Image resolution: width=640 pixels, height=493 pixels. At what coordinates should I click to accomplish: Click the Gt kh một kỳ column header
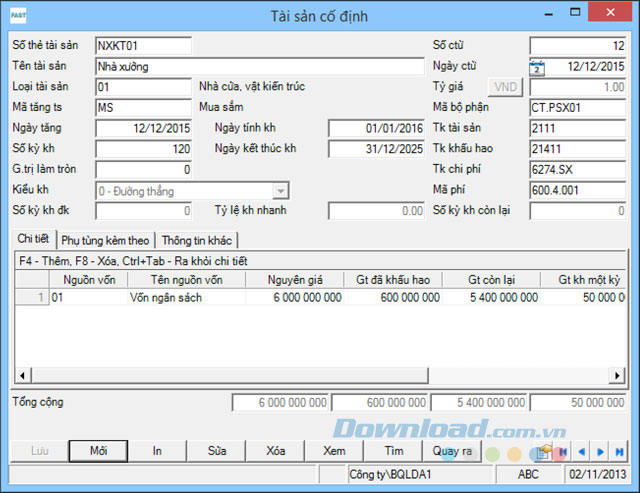pyautogui.click(x=584, y=280)
